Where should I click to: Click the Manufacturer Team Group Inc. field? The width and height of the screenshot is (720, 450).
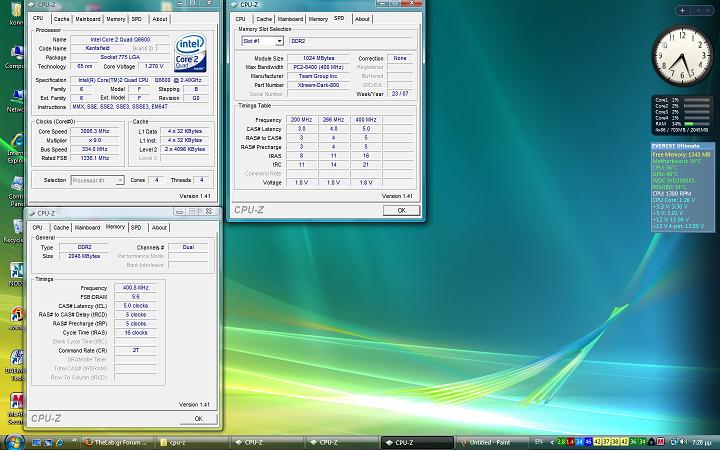coord(318,76)
